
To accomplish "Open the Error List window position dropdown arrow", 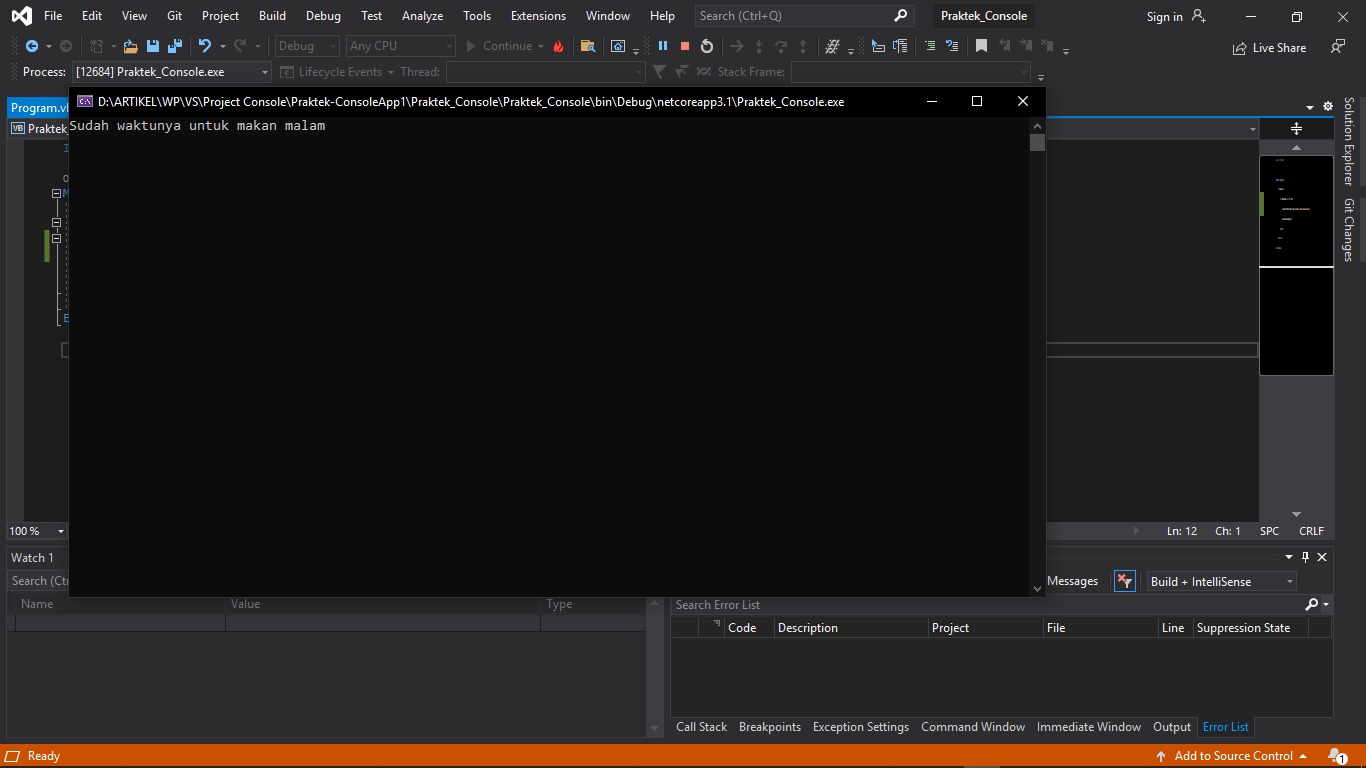I will (x=1289, y=557).
